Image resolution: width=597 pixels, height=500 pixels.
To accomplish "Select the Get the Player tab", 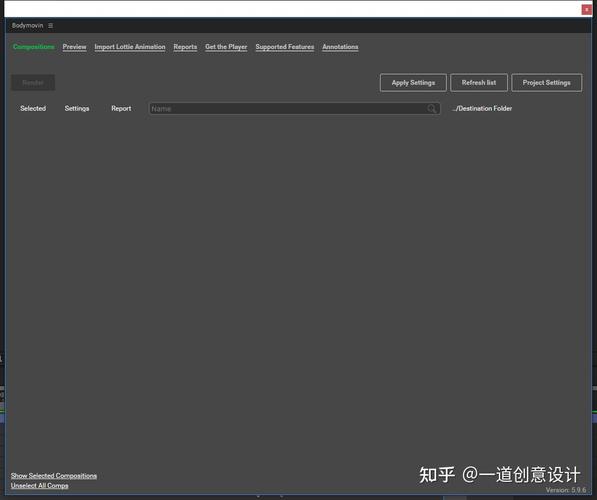I will pos(226,47).
